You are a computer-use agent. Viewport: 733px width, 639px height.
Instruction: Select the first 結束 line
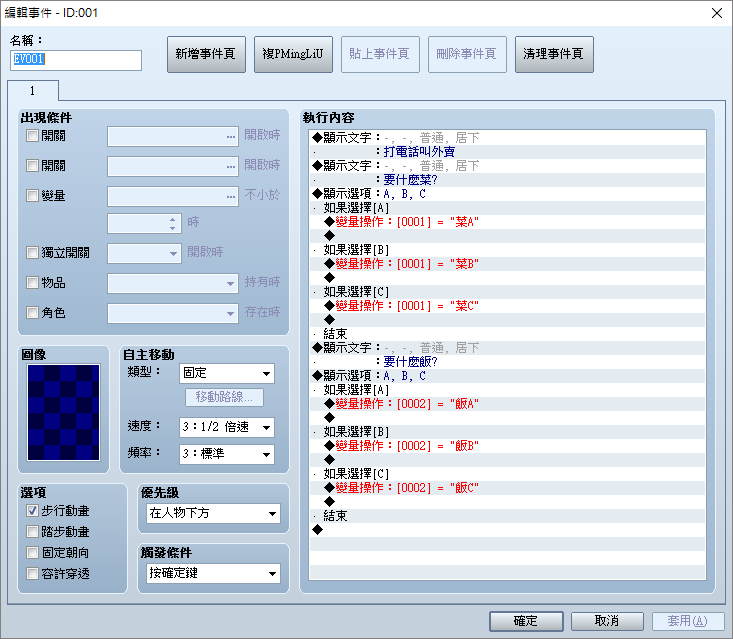click(507, 334)
